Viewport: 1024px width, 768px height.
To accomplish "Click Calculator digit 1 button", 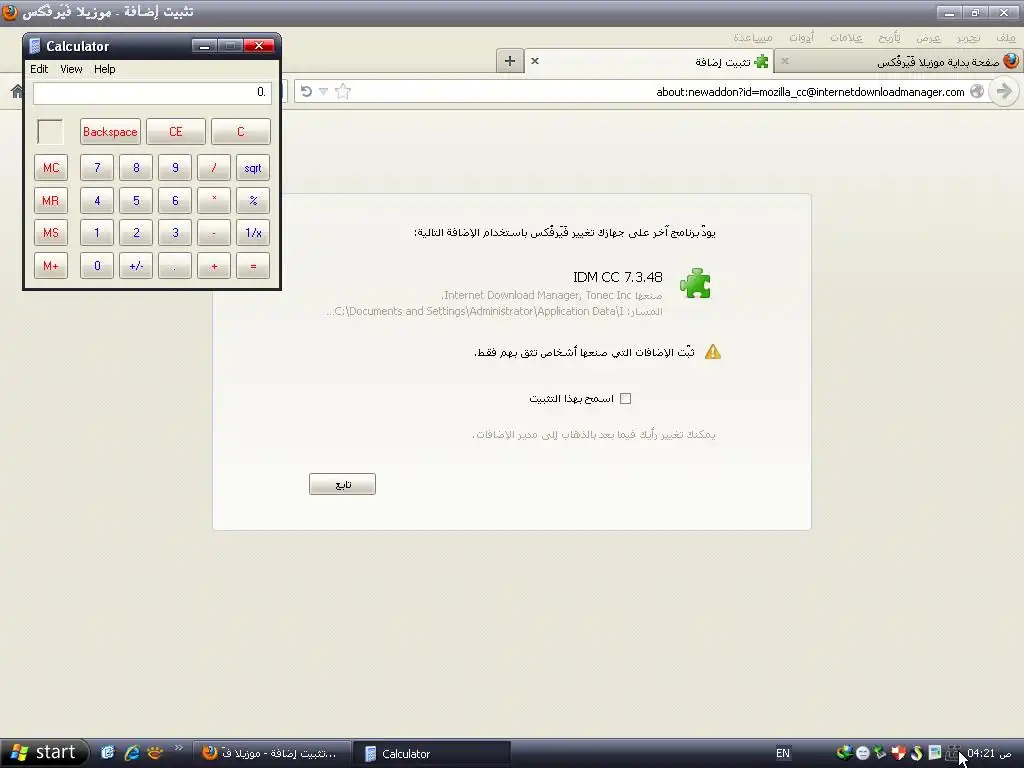I will (x=97, y=233).
